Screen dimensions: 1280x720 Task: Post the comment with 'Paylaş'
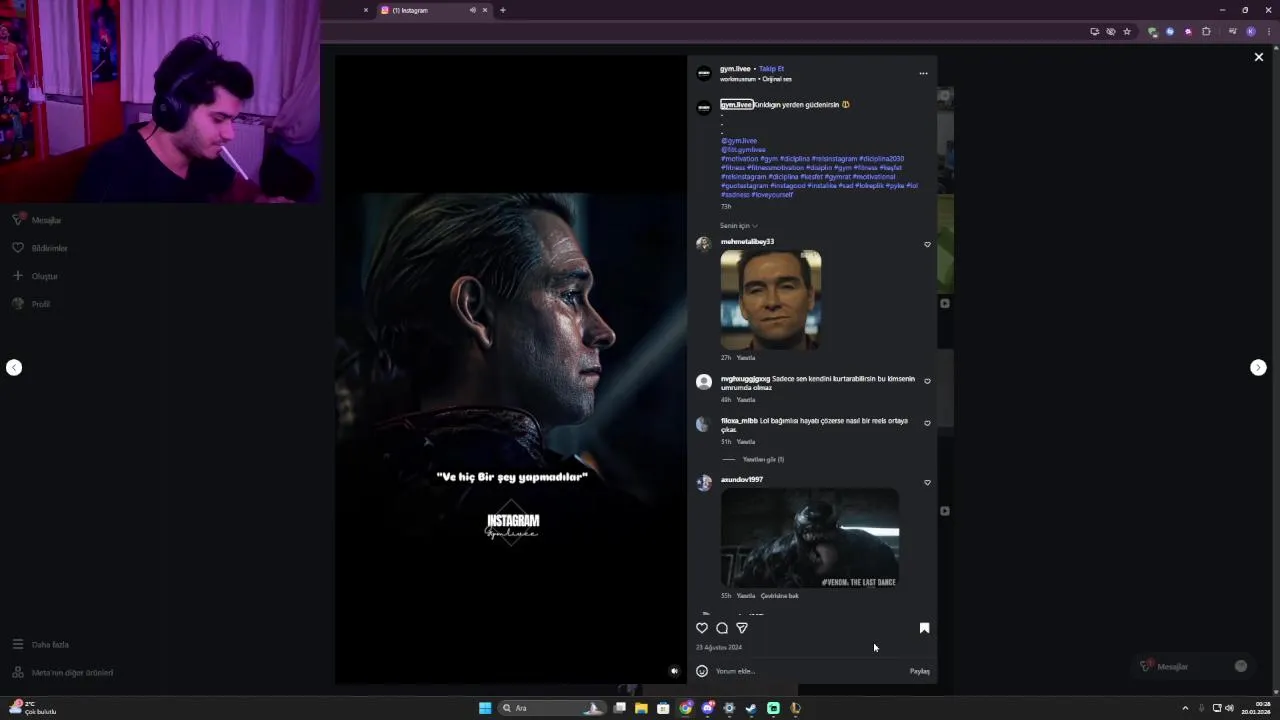920,671
